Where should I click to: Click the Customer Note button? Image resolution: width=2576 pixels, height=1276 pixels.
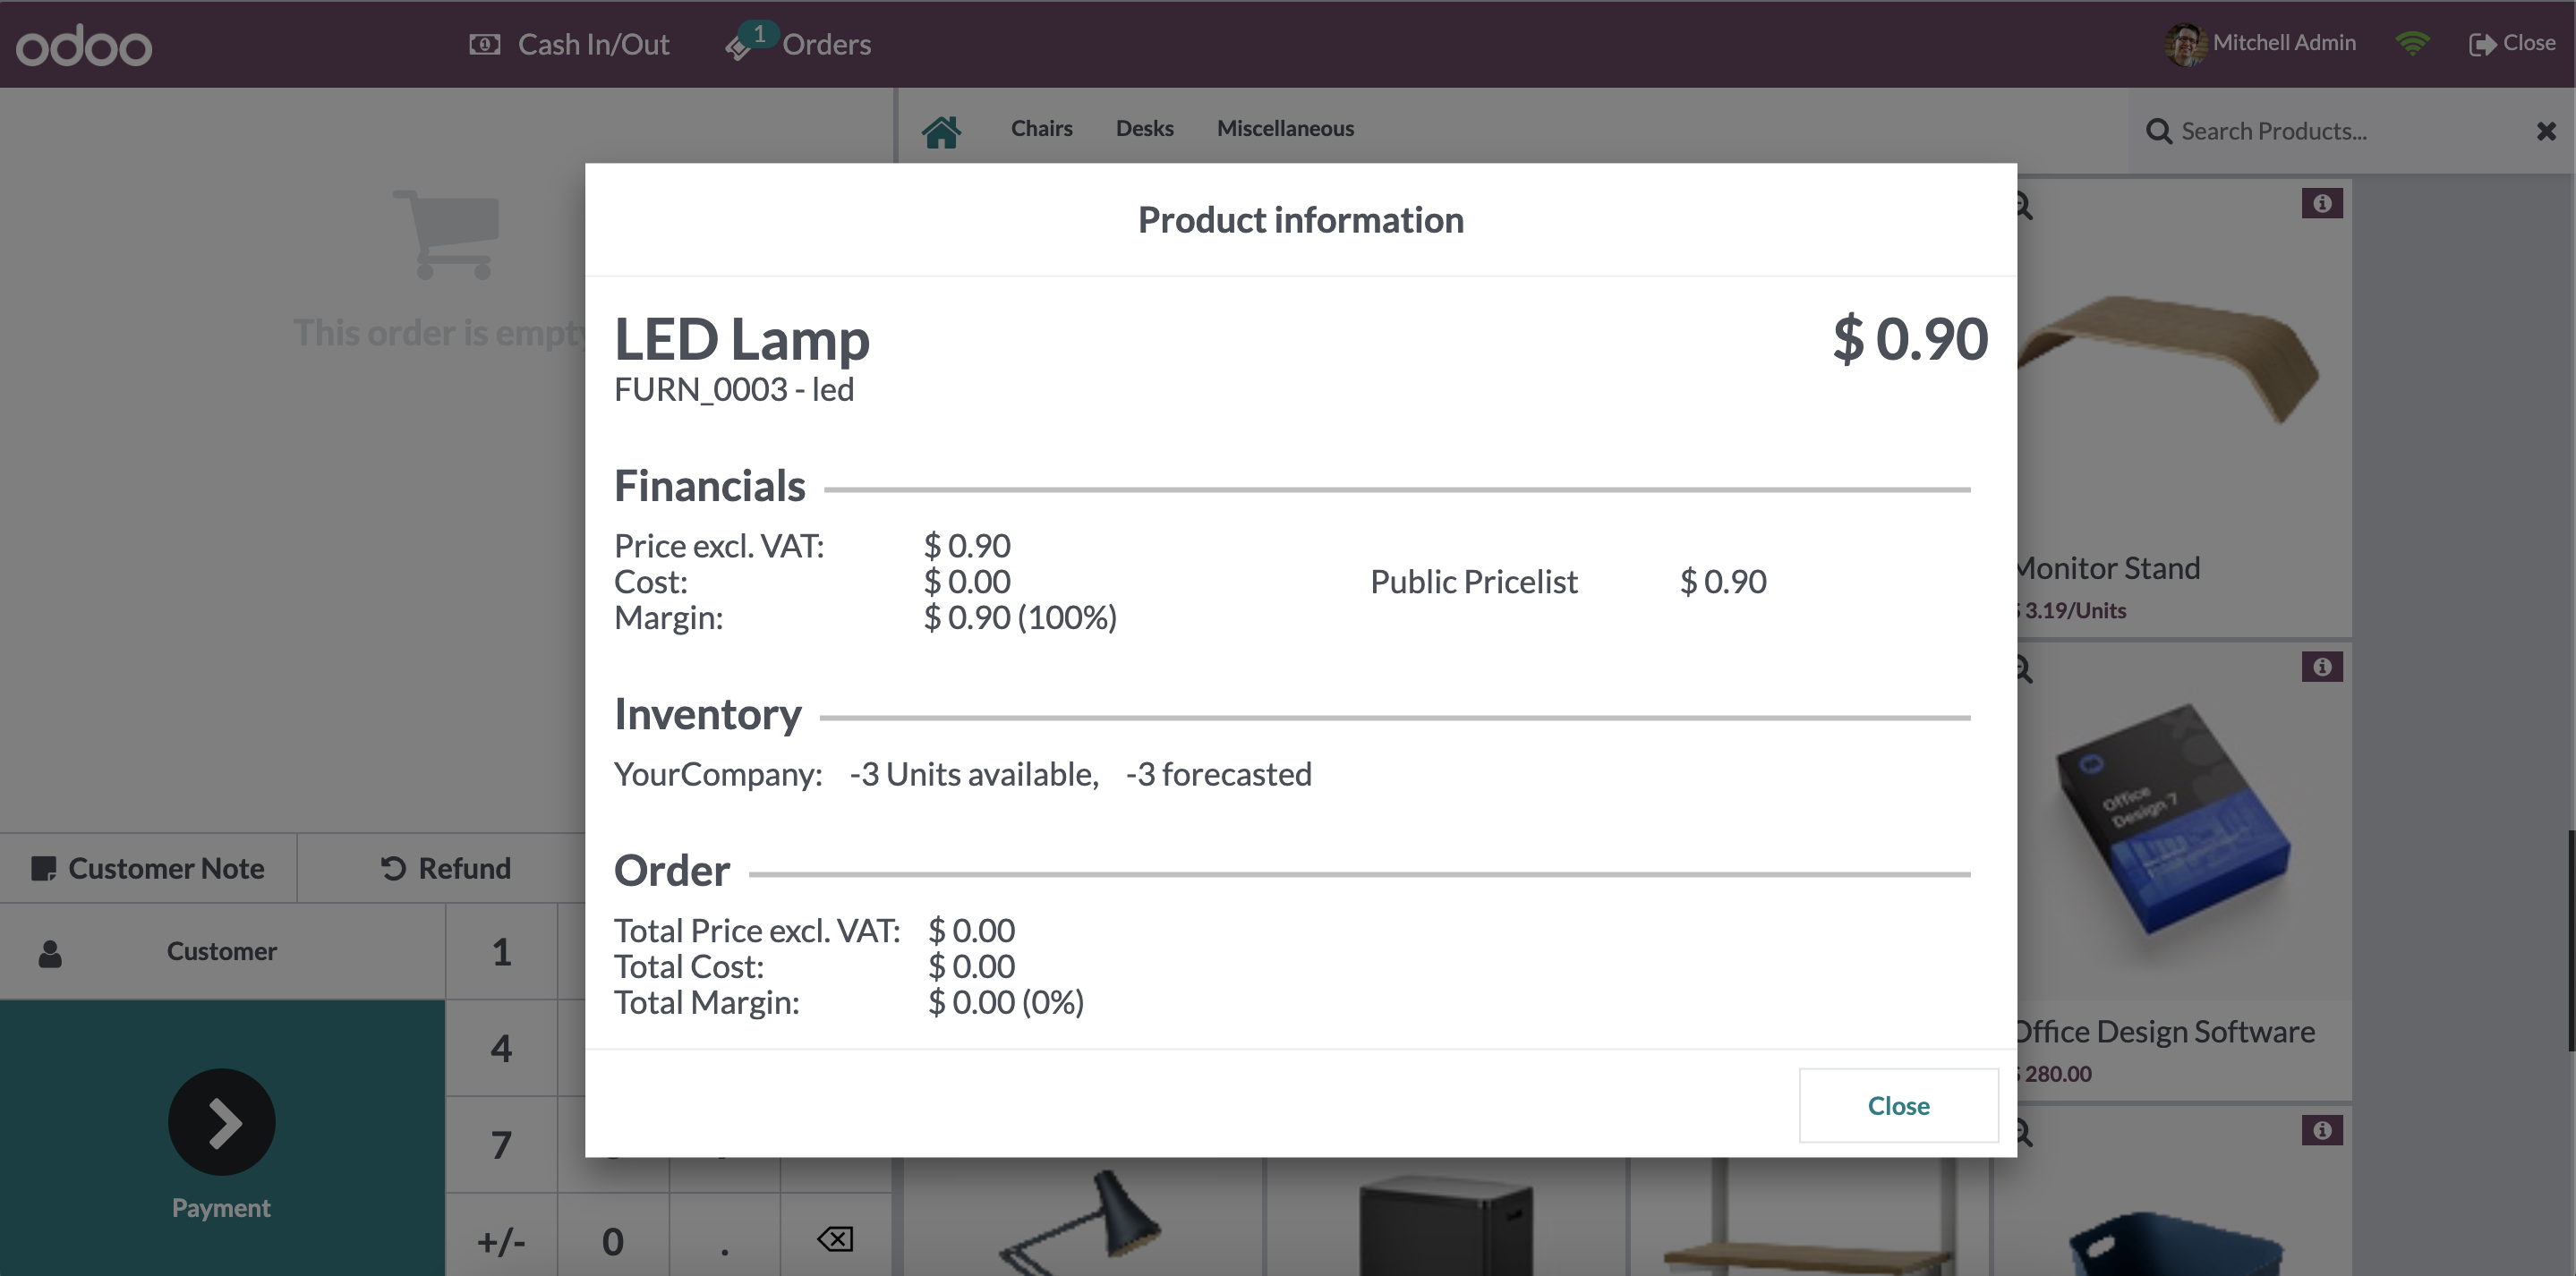tap(148, 868)
